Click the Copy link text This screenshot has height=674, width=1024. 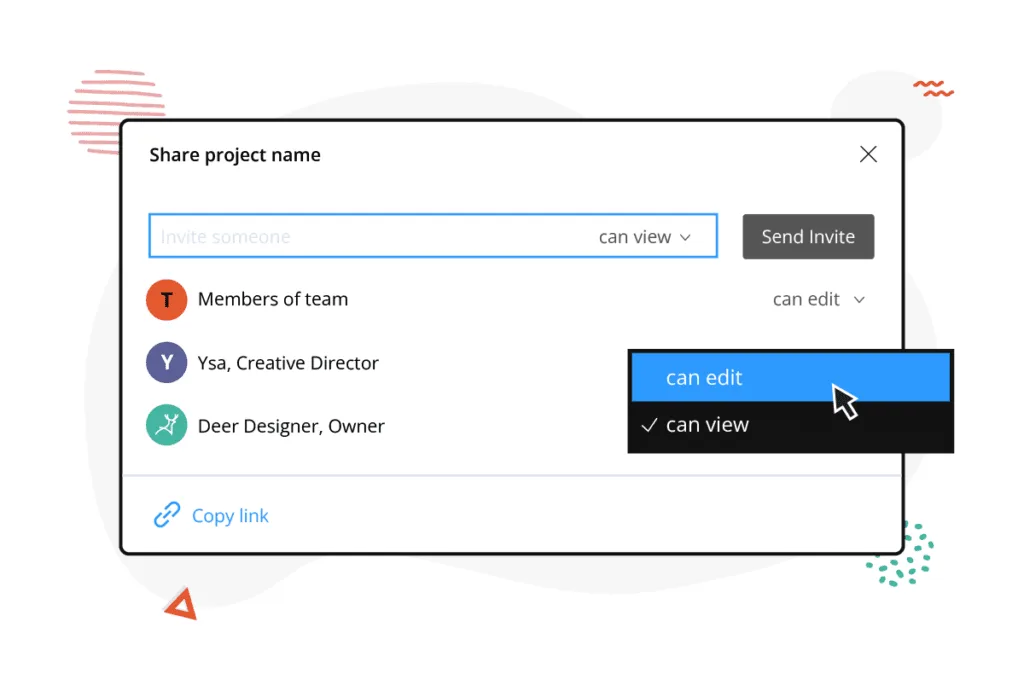(x=230, y=516)
